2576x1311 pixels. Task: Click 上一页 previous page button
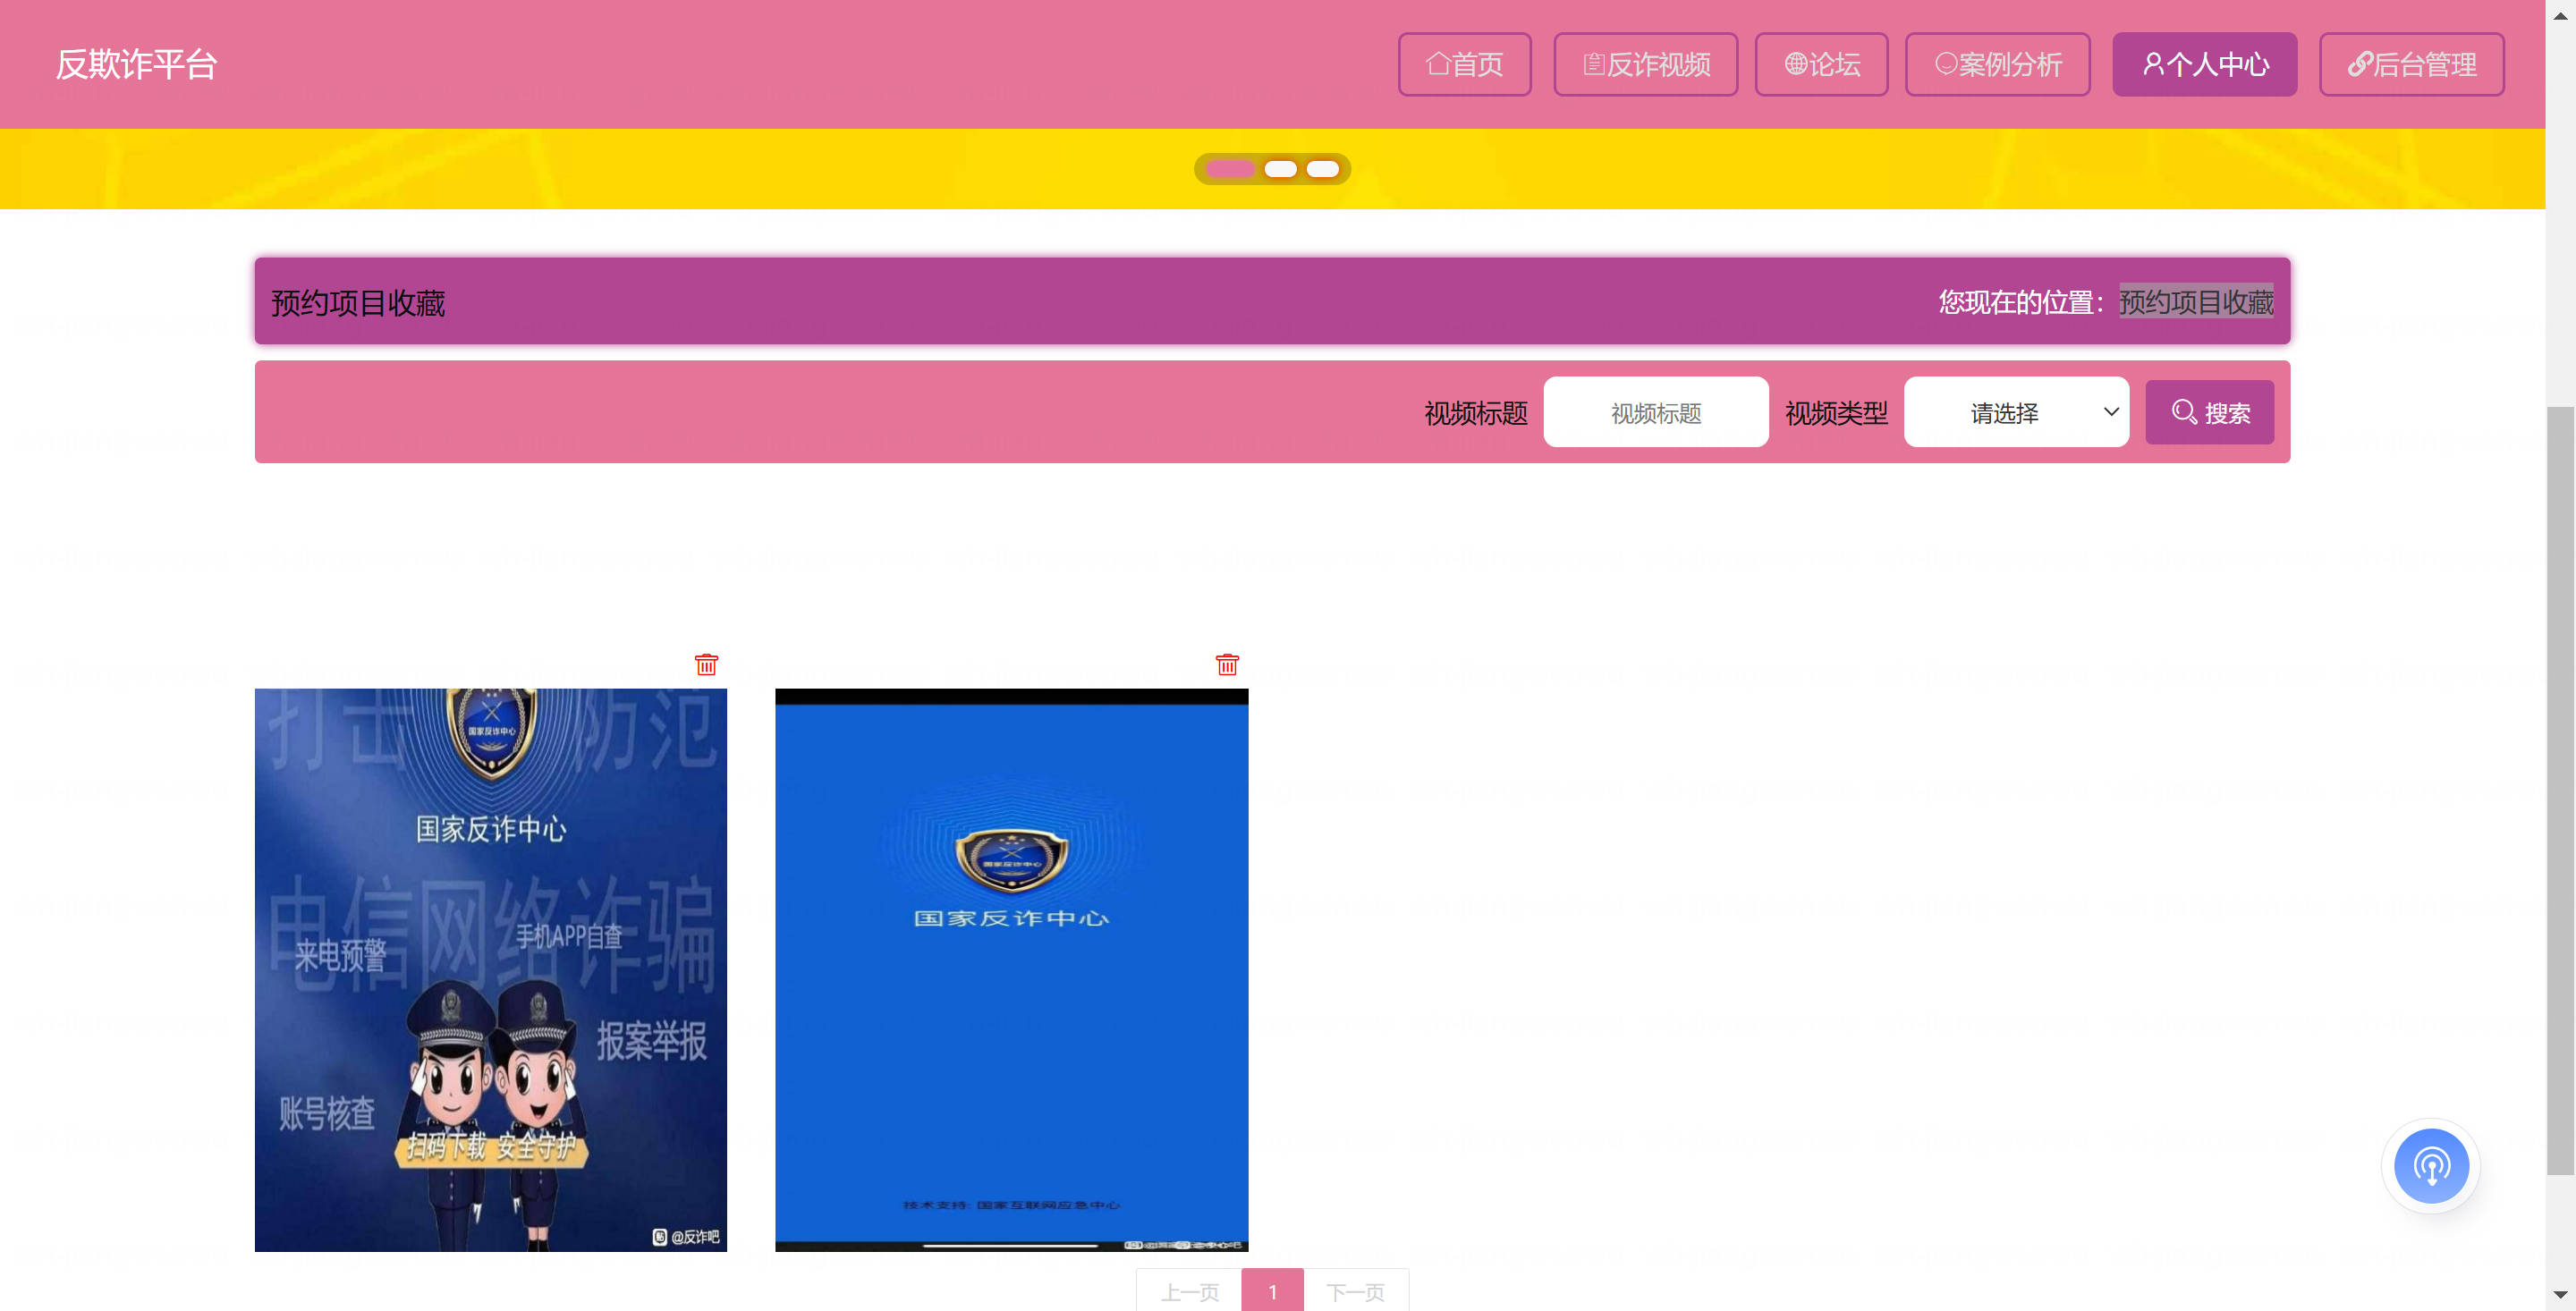1189,1291
